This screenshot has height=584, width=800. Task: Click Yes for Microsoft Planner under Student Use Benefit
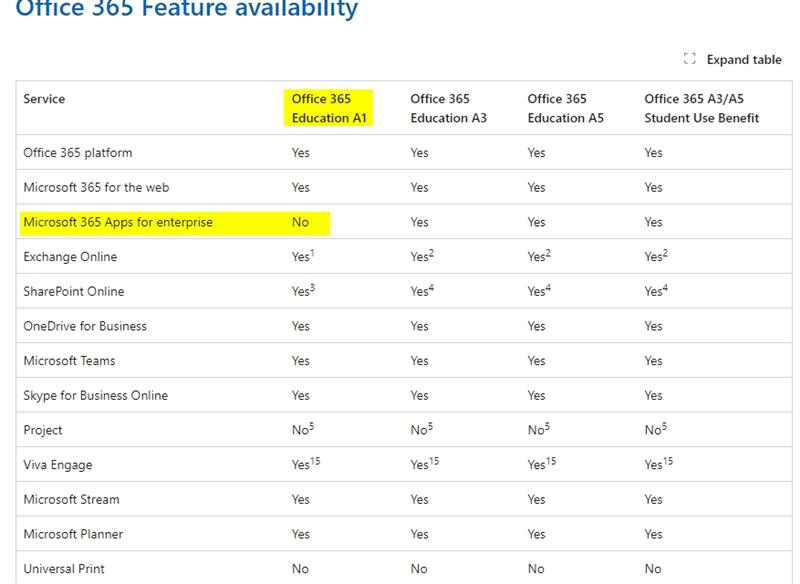(x=653, y=534)
